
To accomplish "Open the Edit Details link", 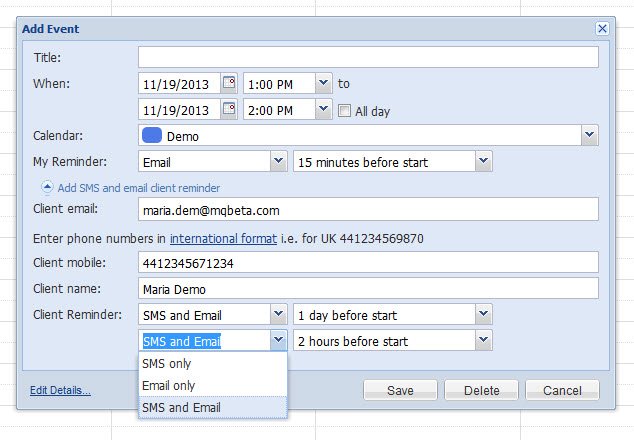I will pos(60,390).
